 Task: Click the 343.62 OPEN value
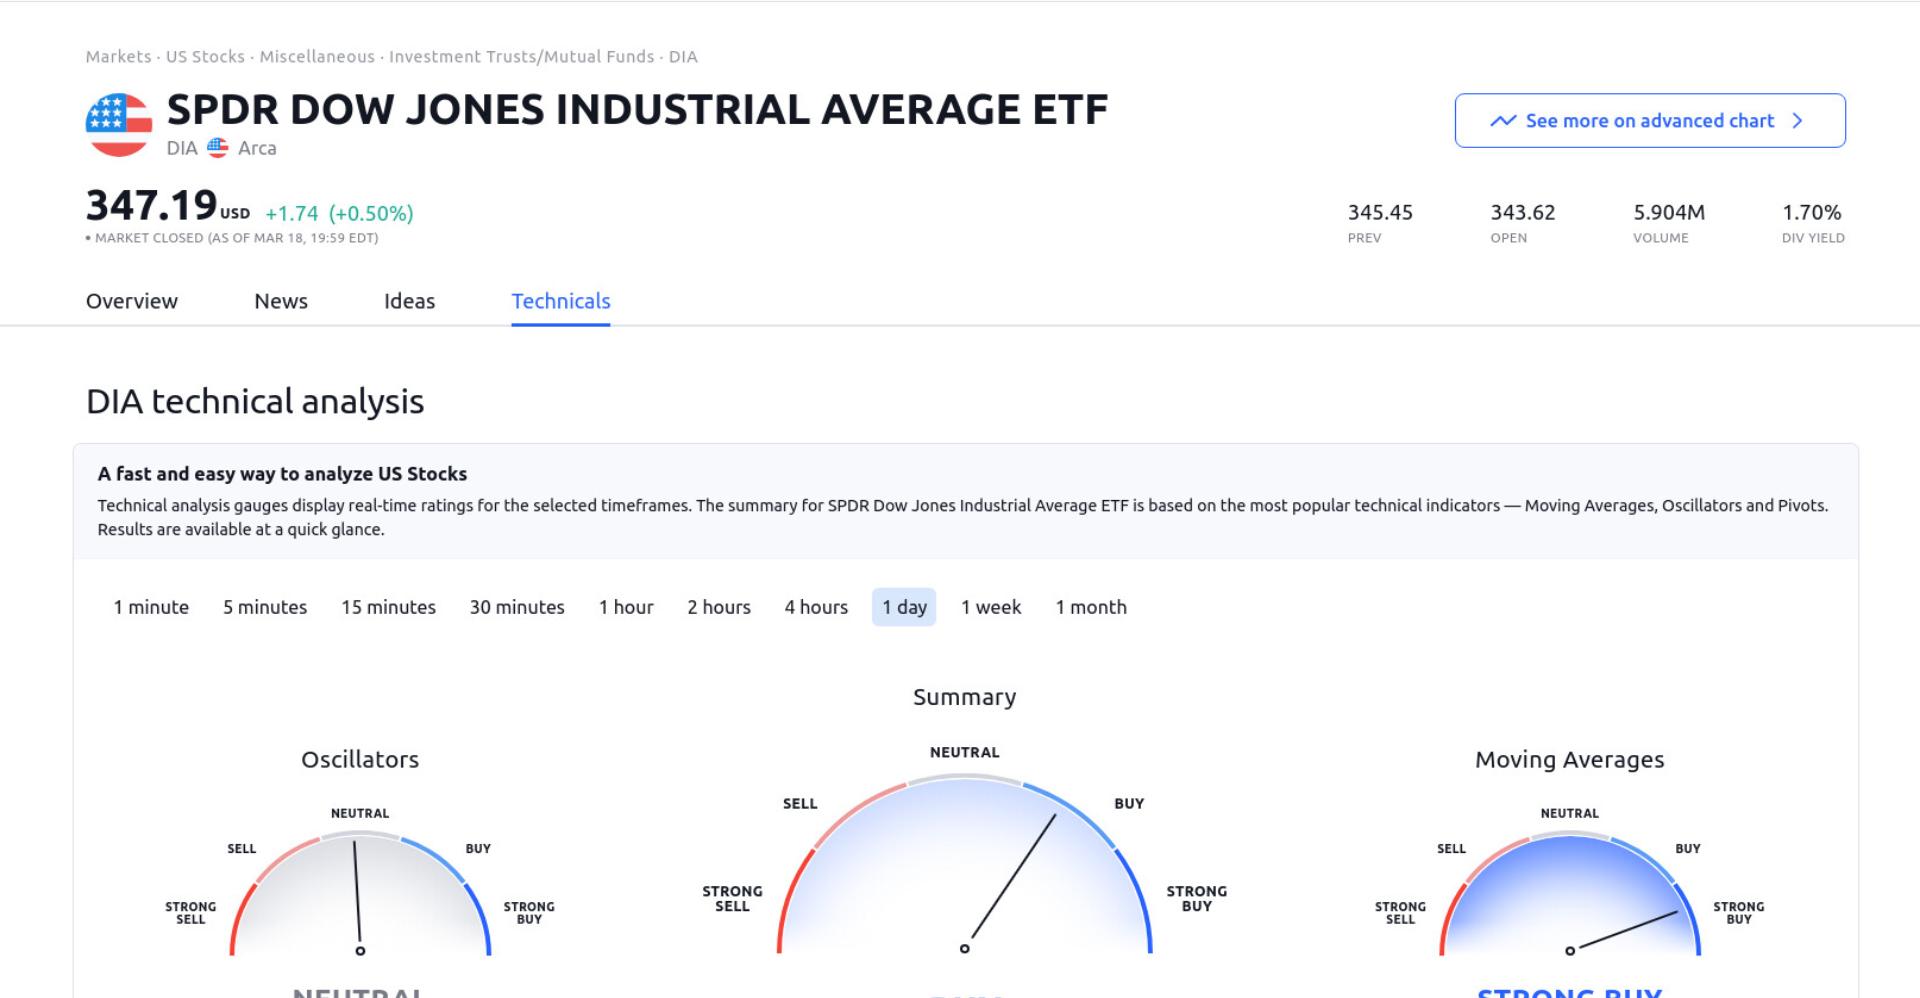coord(1523,212)
